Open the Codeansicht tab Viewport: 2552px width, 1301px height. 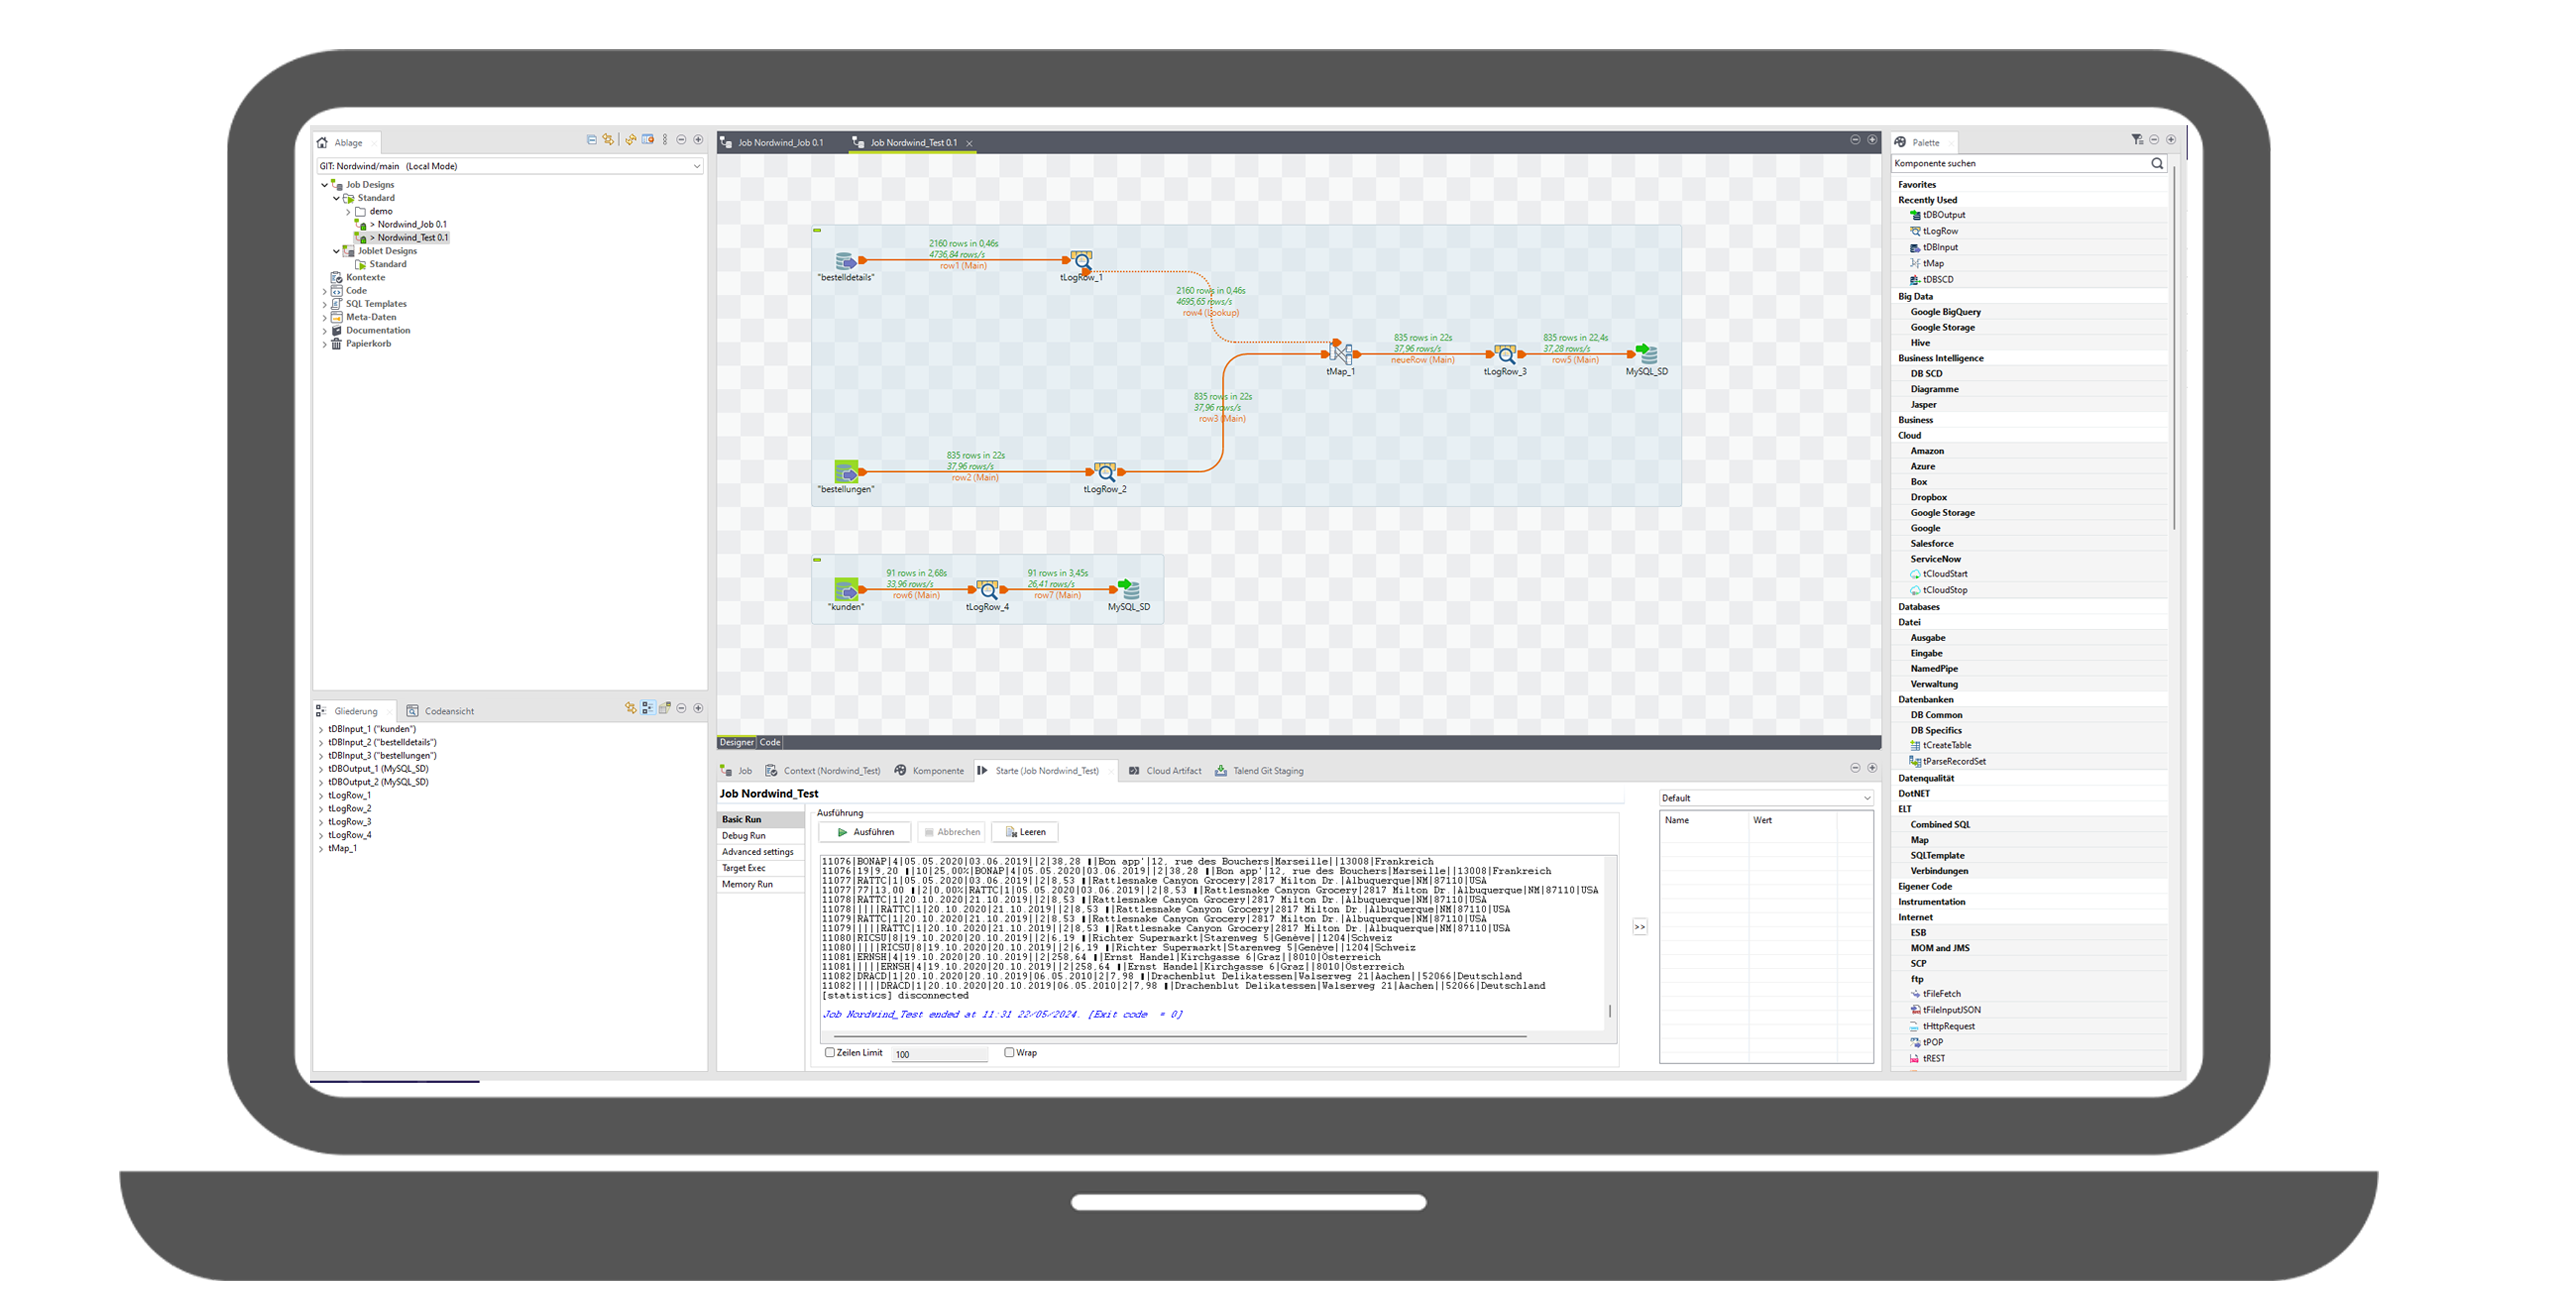(440, 711)
